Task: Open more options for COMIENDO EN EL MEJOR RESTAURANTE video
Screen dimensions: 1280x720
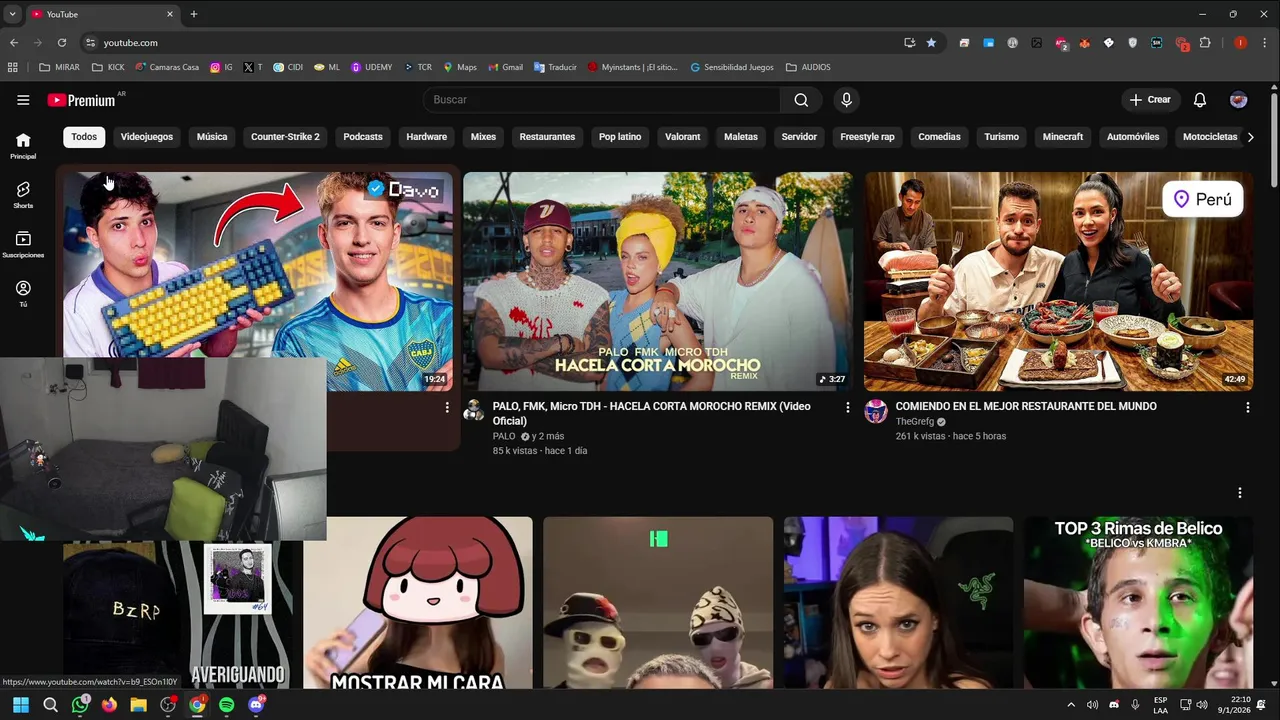Action: (x=1247, y=407)
